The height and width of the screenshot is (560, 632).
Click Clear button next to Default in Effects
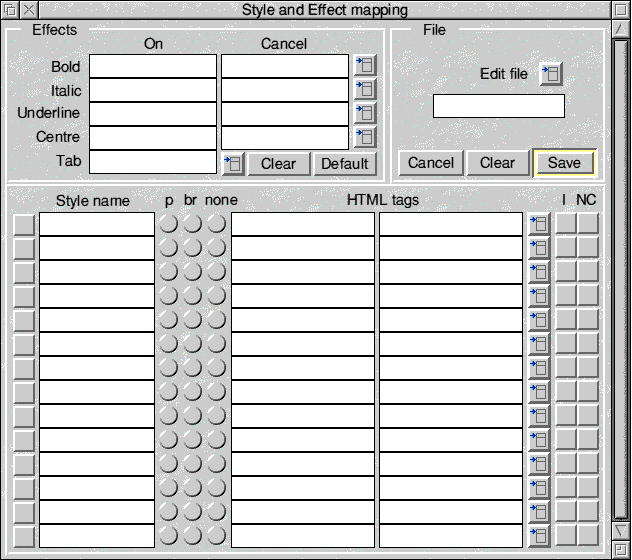278,163
